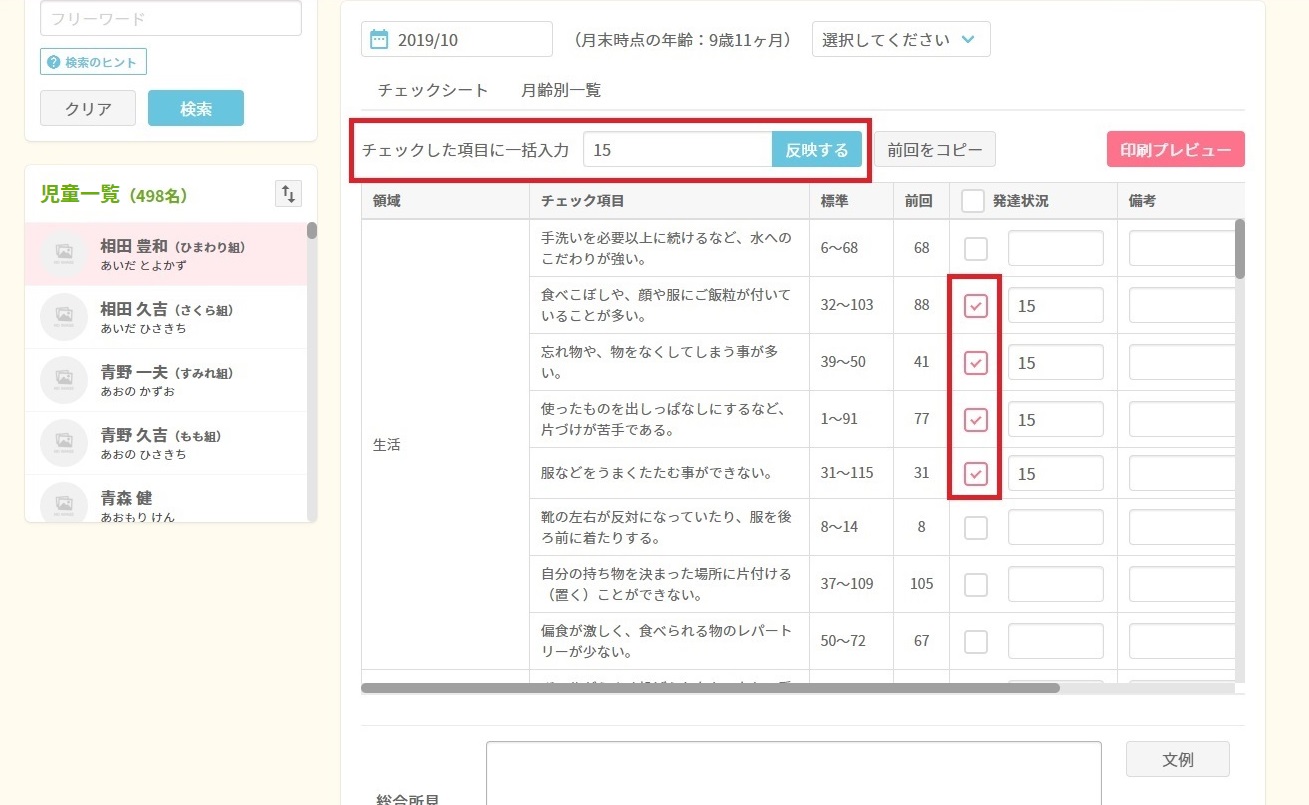Select 相田 久吉 (さくら組) in the list
The height and width of the screenshot is (805, 1309).
[165, 317]
